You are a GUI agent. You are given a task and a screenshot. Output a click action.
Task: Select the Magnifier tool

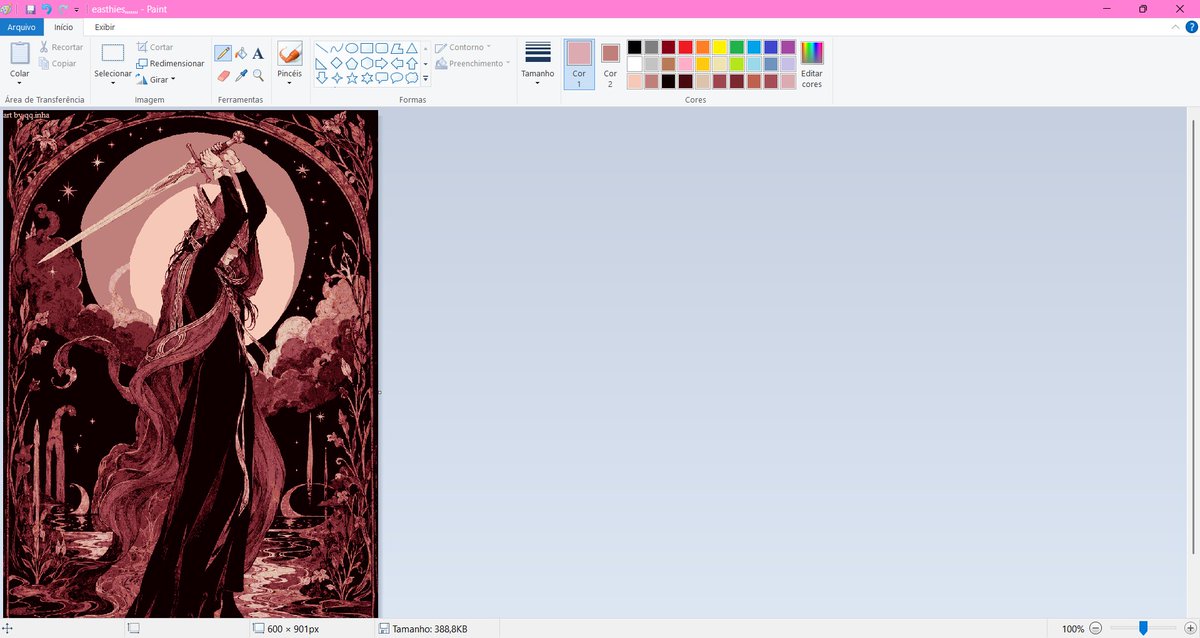coord(258,75)
